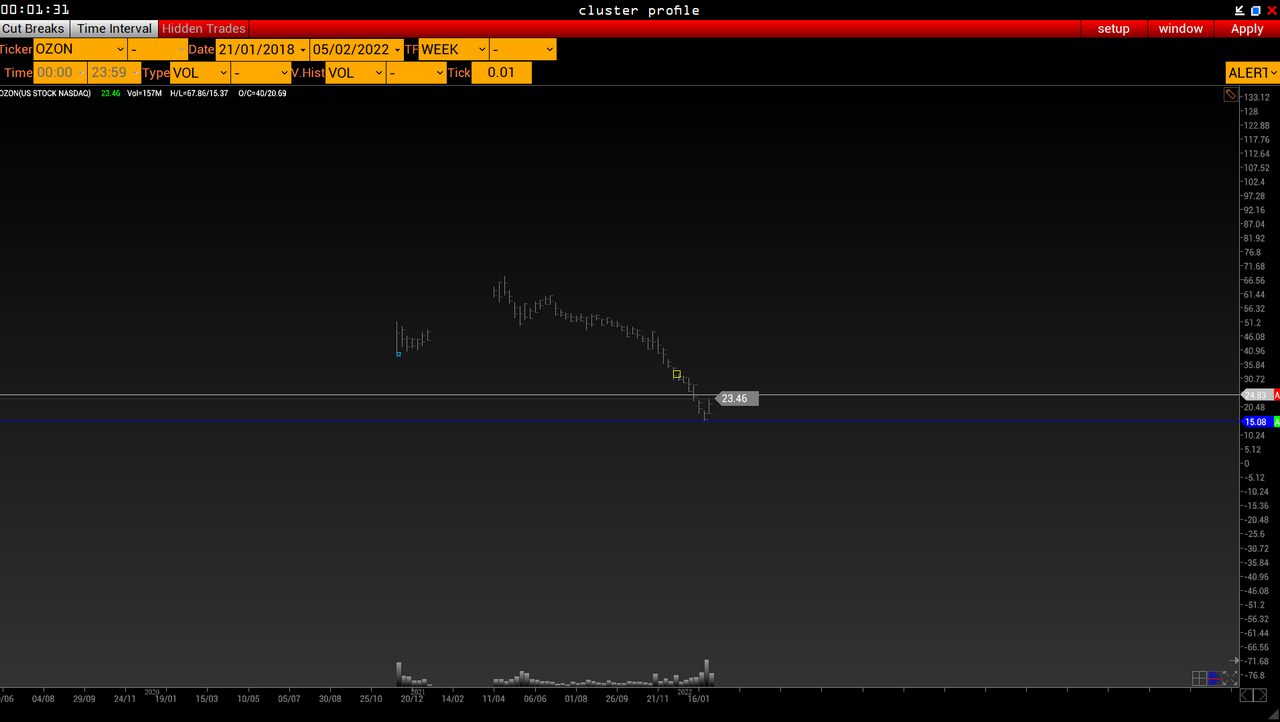The width and height of the screenshot is (1280, 722).
Task: Click the four-pane grid layout icon
Action: (x=1199, y=679)
